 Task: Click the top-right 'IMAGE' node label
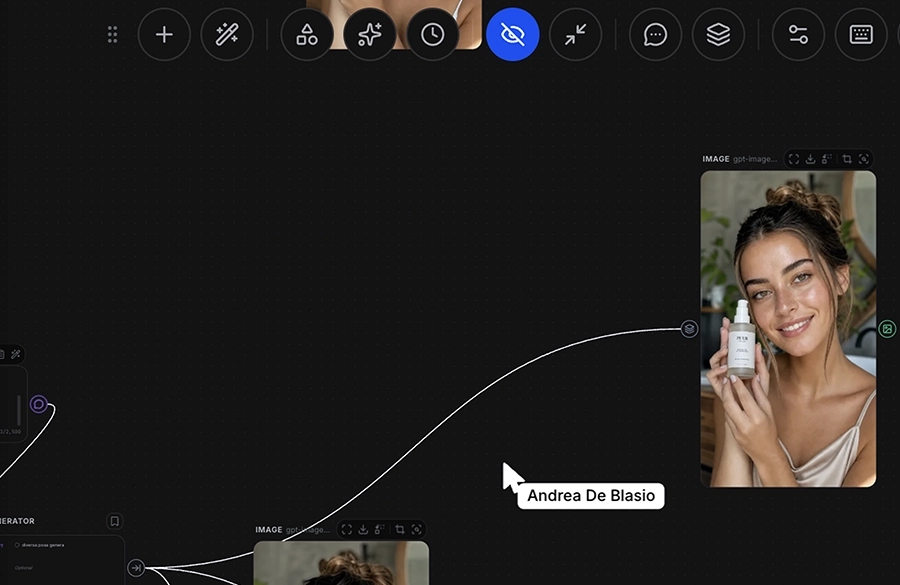click(x=716, y=159)
